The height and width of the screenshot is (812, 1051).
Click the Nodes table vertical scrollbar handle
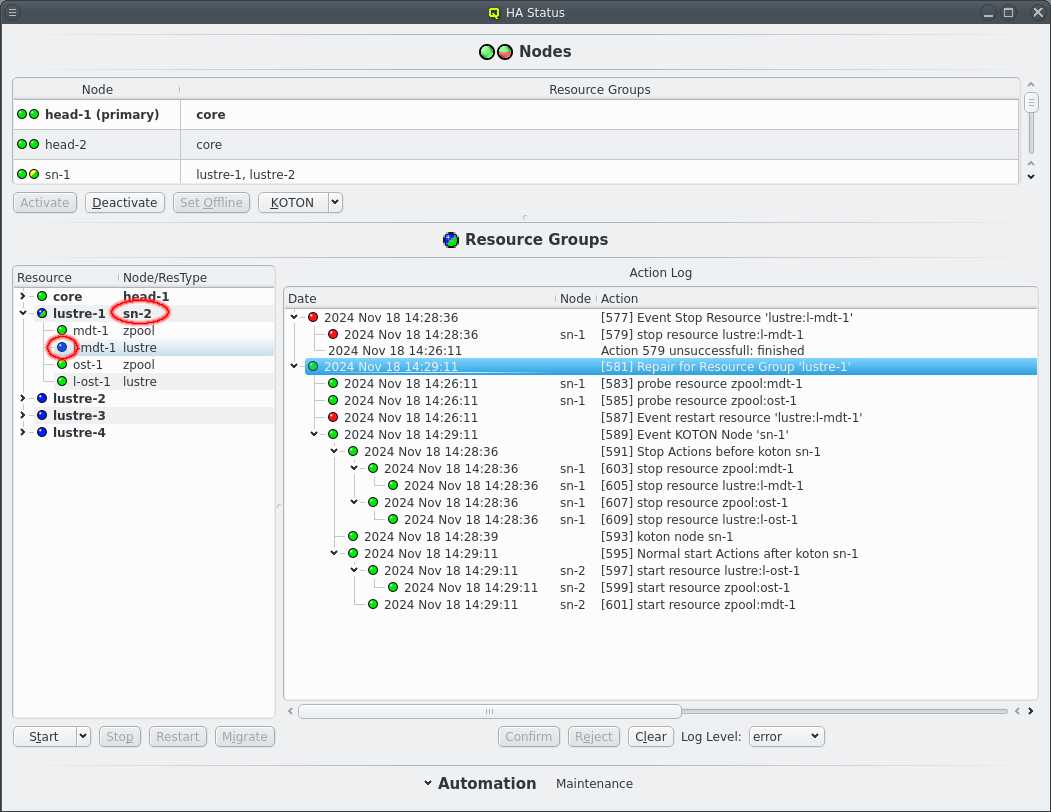coord(1031,103)
